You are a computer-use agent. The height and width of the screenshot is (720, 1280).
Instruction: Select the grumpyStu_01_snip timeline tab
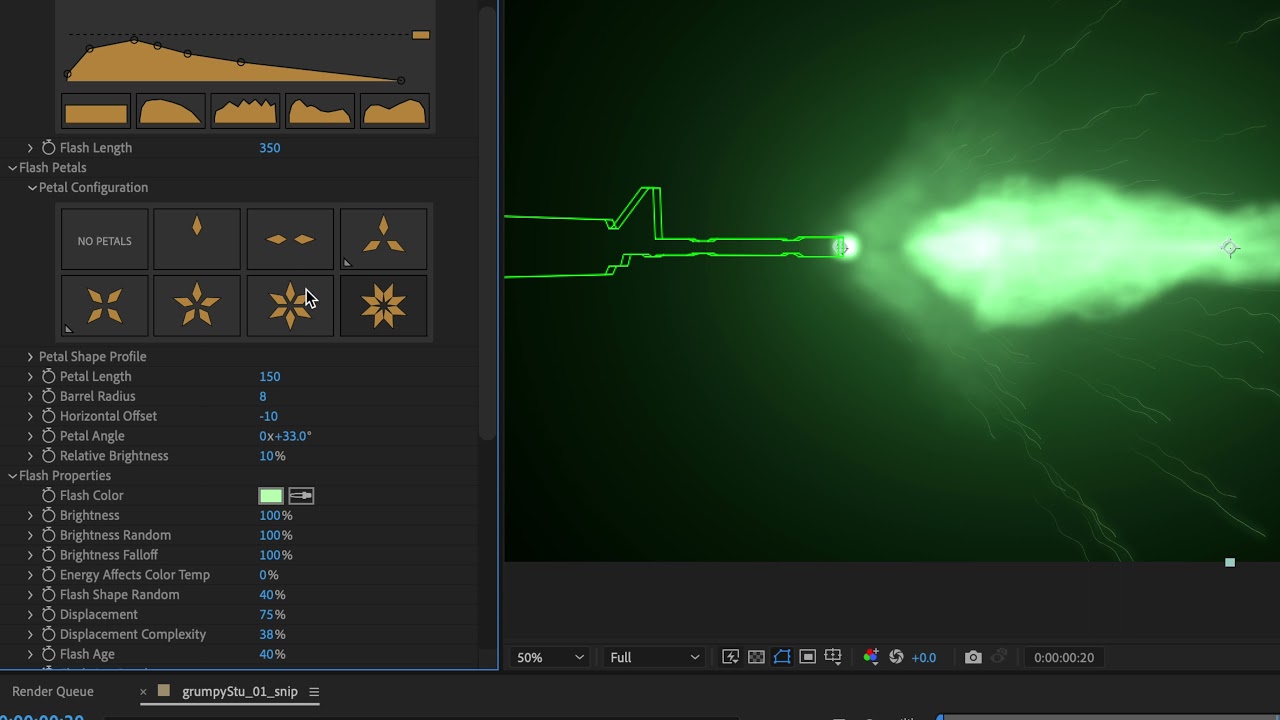click(240, 691)
